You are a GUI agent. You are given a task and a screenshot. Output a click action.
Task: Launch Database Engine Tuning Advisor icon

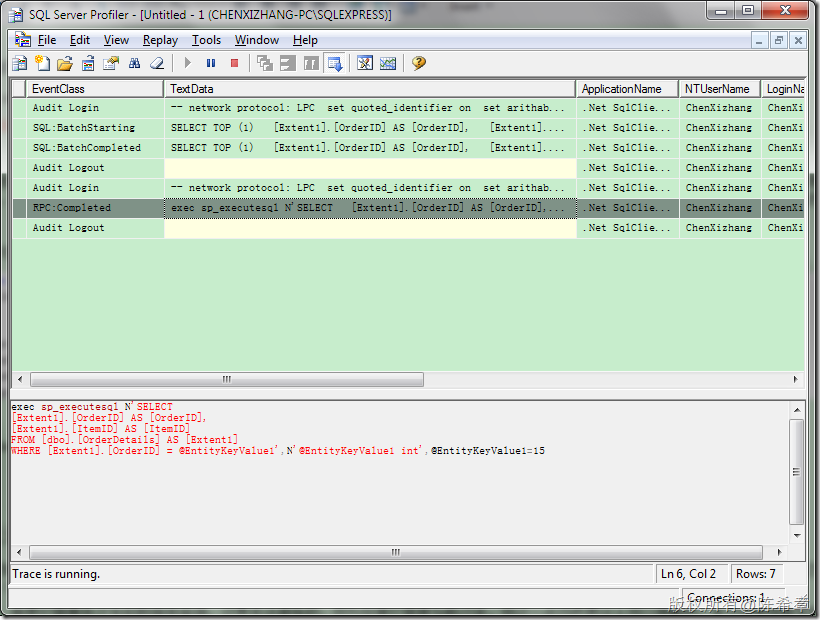(365, 63)
